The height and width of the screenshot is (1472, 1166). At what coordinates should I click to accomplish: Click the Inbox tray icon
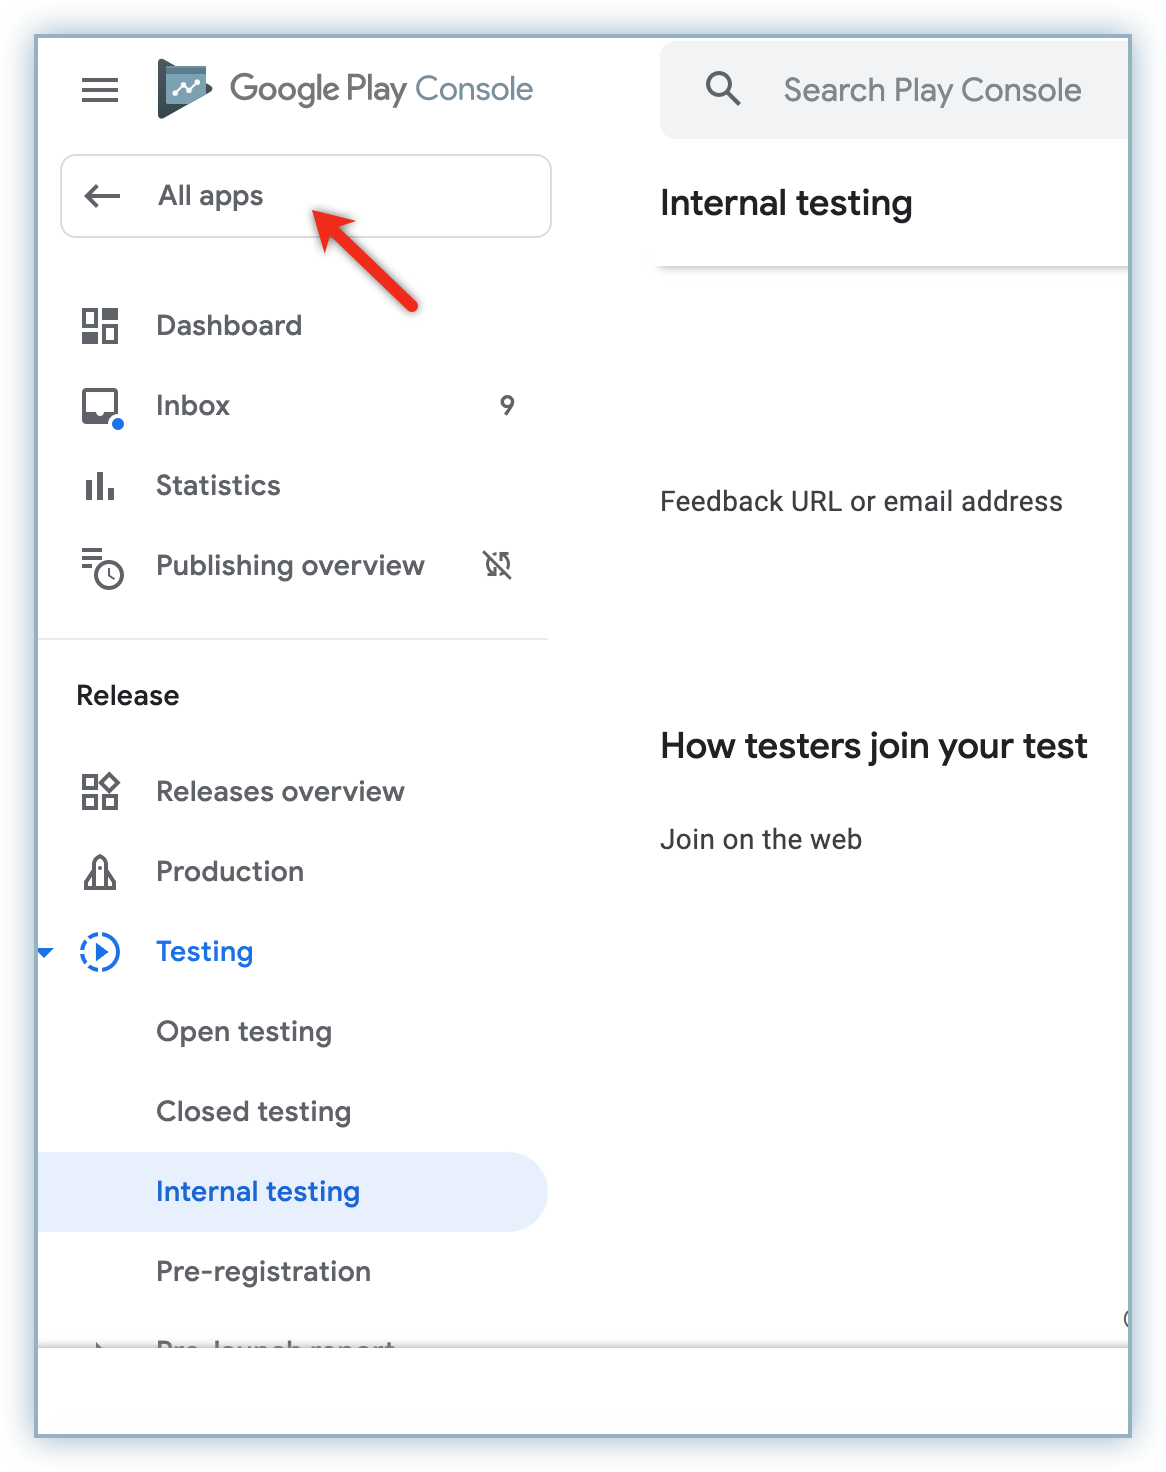pos(100,406)
